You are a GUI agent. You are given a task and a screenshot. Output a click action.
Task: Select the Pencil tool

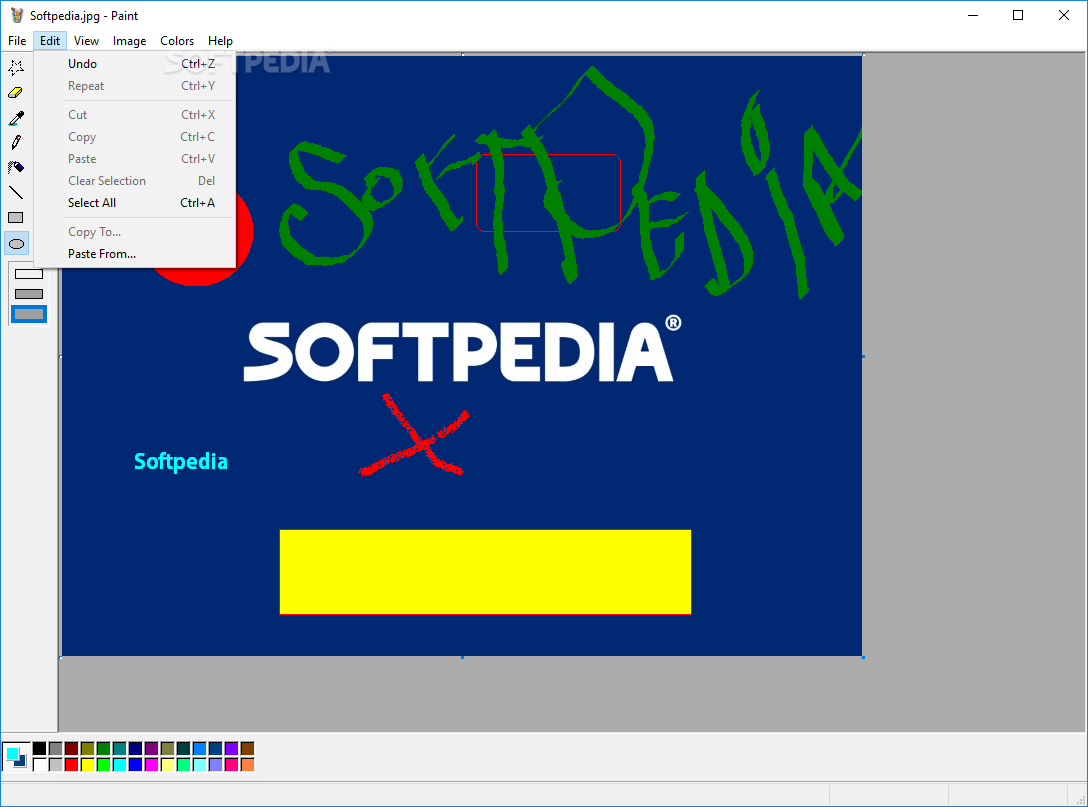(x=16, y=143)
